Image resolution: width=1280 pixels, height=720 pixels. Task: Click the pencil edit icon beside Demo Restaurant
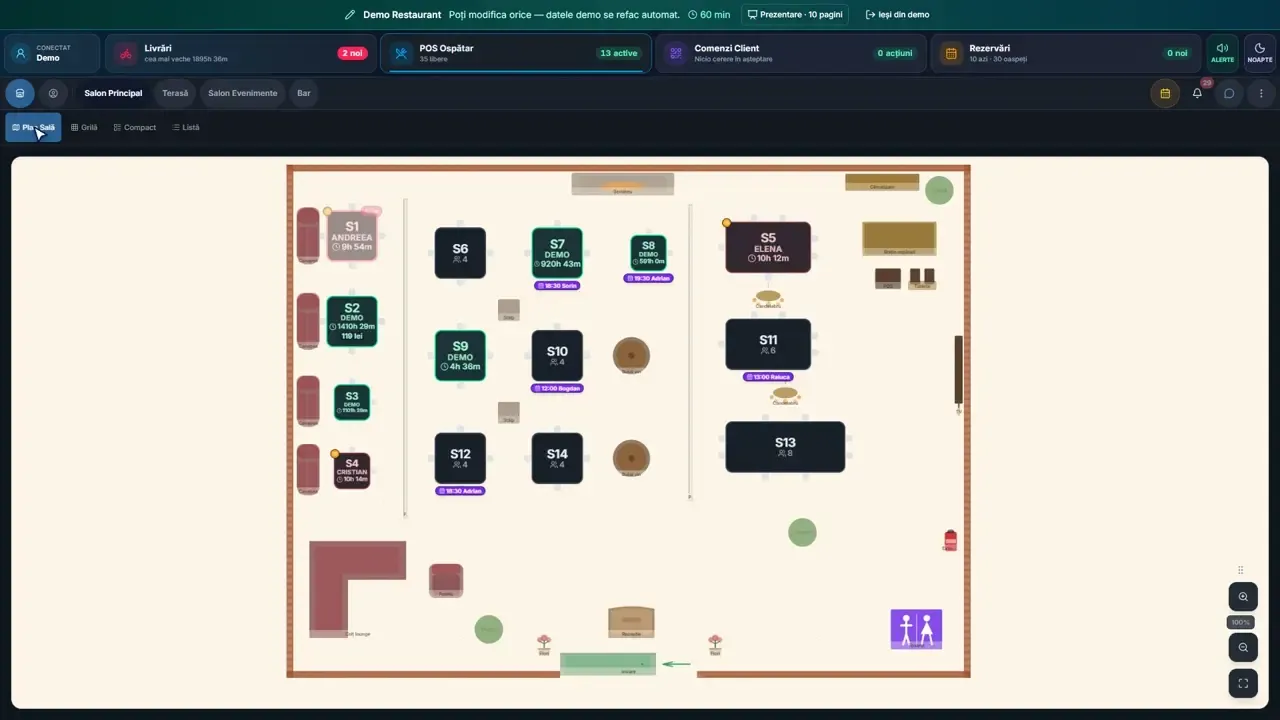pyautogui.click(x=350, y=15)
